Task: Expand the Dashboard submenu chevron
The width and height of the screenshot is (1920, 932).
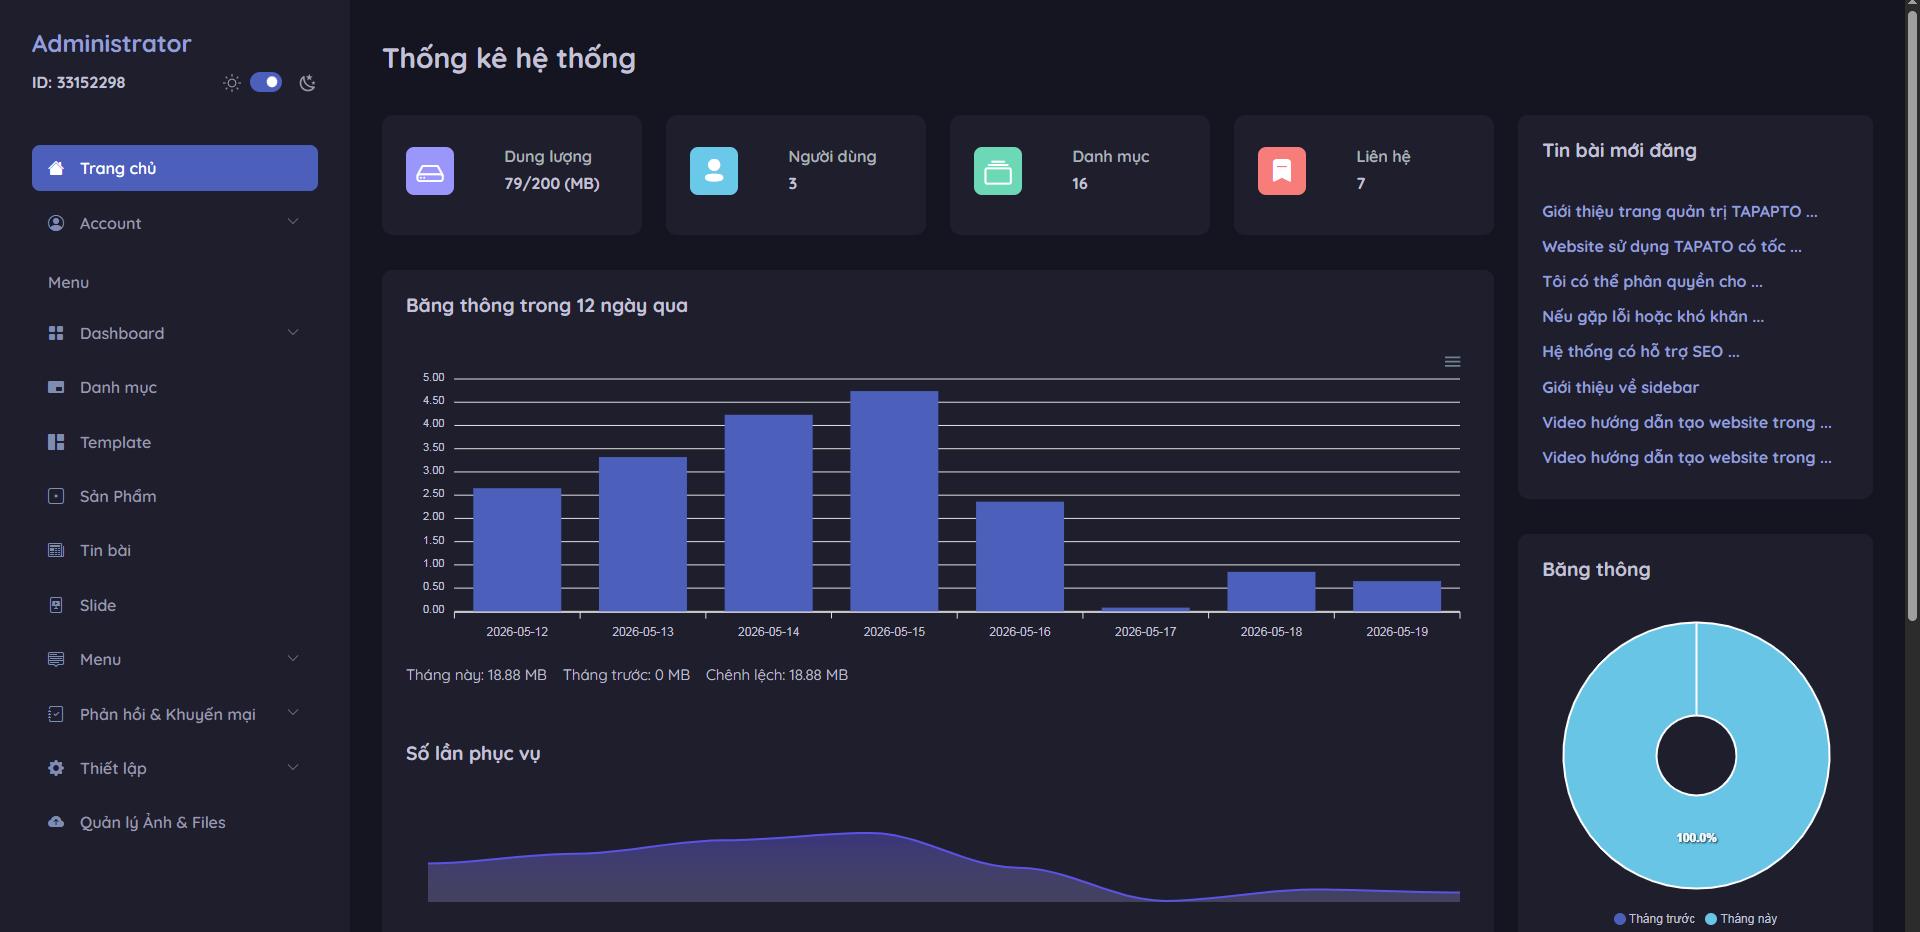Action: pos(293,333)
